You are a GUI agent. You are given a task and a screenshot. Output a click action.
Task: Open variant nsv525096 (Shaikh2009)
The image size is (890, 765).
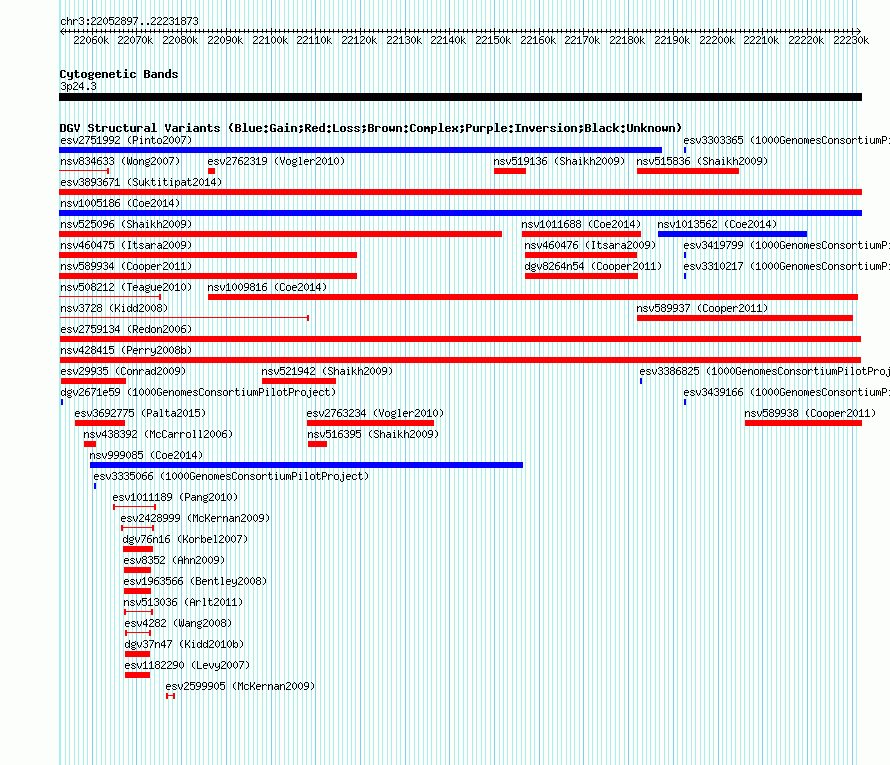point(126,224)
